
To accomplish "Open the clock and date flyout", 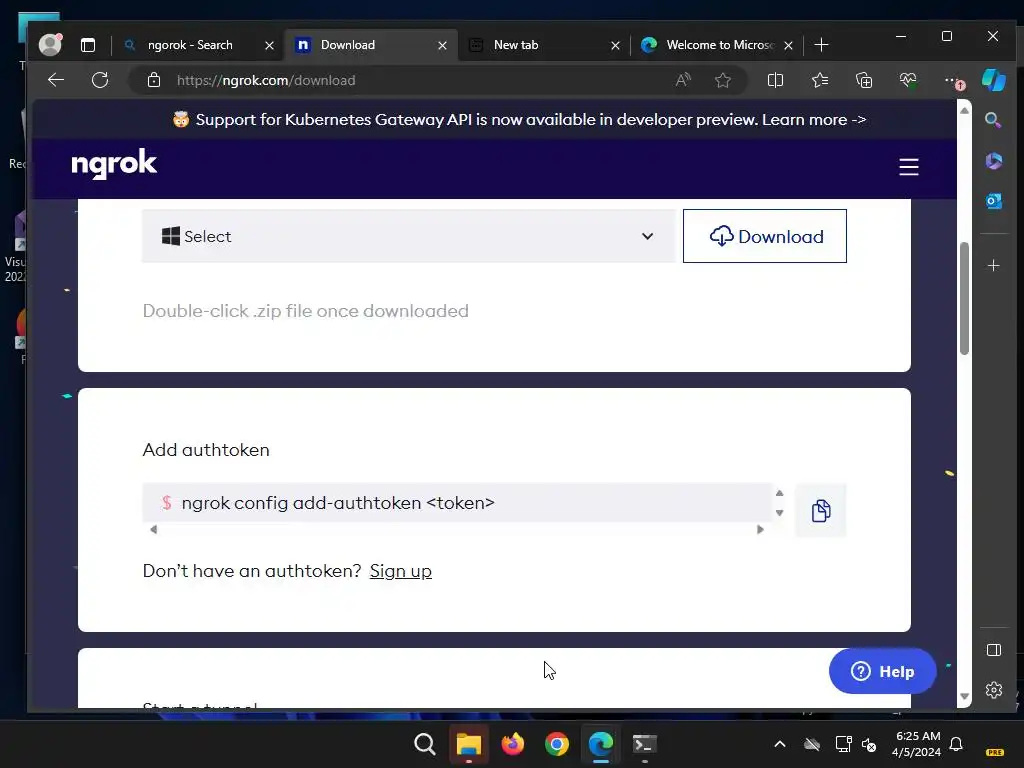I will click(x=917, y=744).
